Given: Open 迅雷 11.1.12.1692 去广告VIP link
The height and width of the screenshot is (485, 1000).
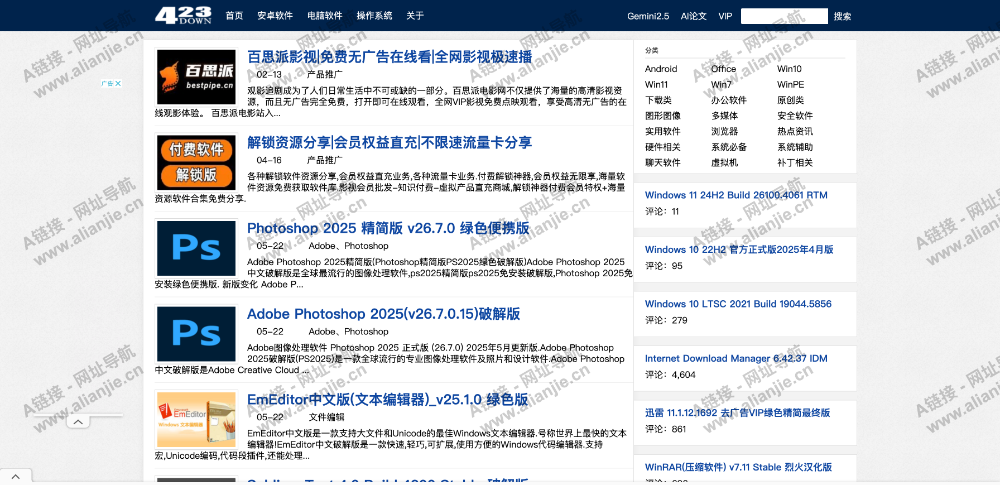Looking at the screenshot, I should (x=737, y=413).
